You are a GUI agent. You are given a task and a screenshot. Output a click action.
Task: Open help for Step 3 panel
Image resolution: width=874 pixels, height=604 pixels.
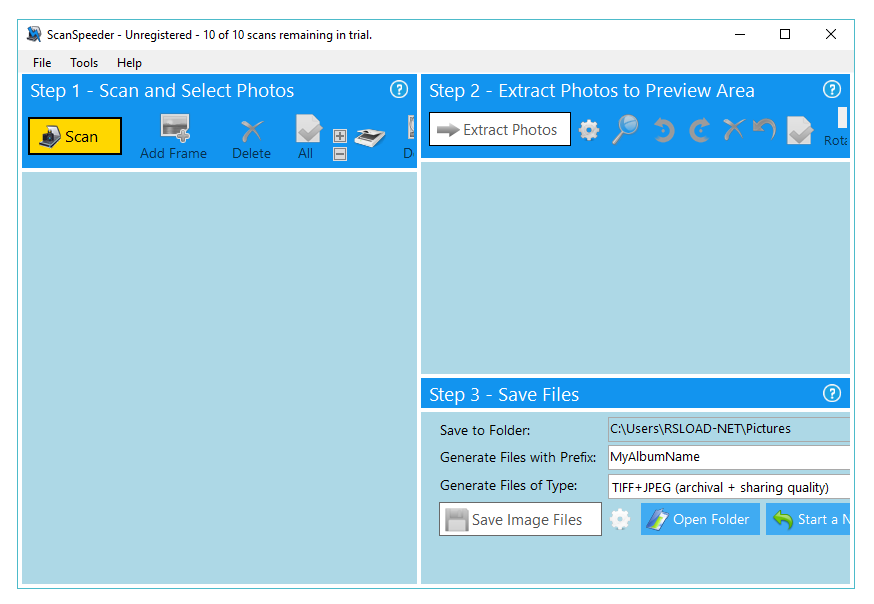tap(832, 393)
